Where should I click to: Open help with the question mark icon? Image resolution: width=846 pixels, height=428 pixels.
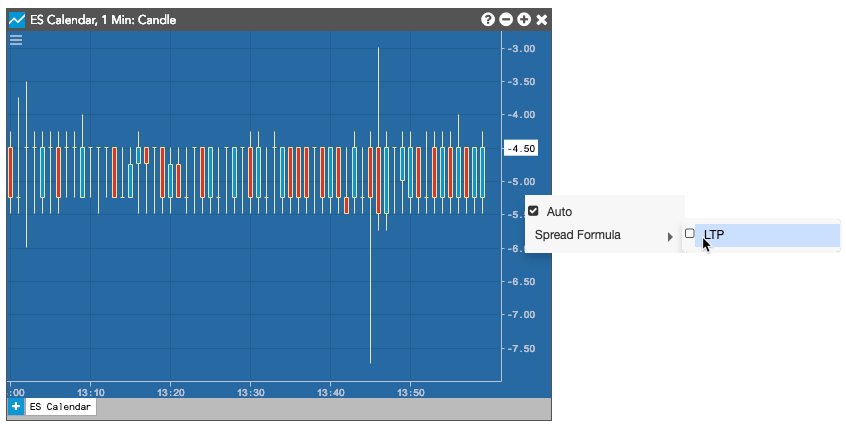488,20
